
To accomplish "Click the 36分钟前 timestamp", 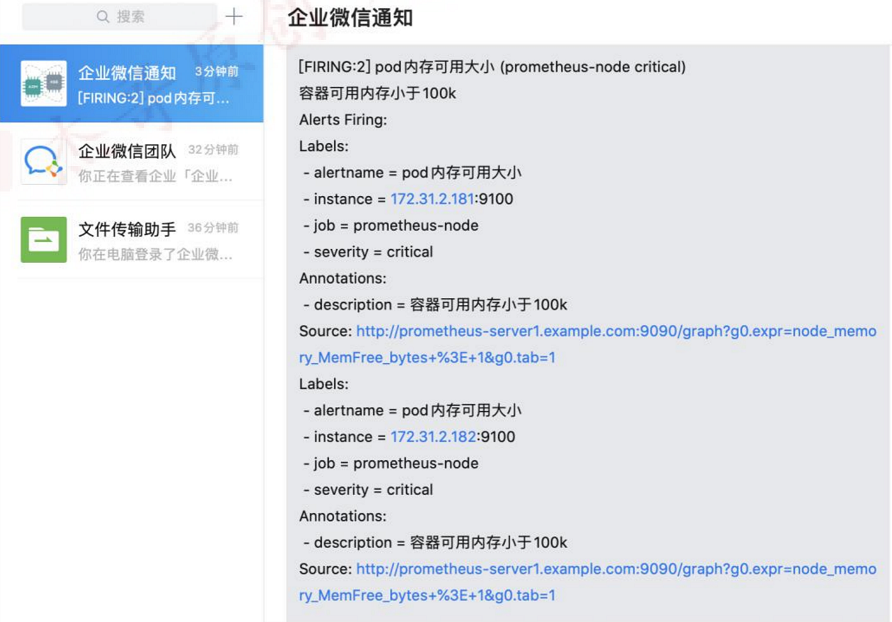I will coord(213,228).
